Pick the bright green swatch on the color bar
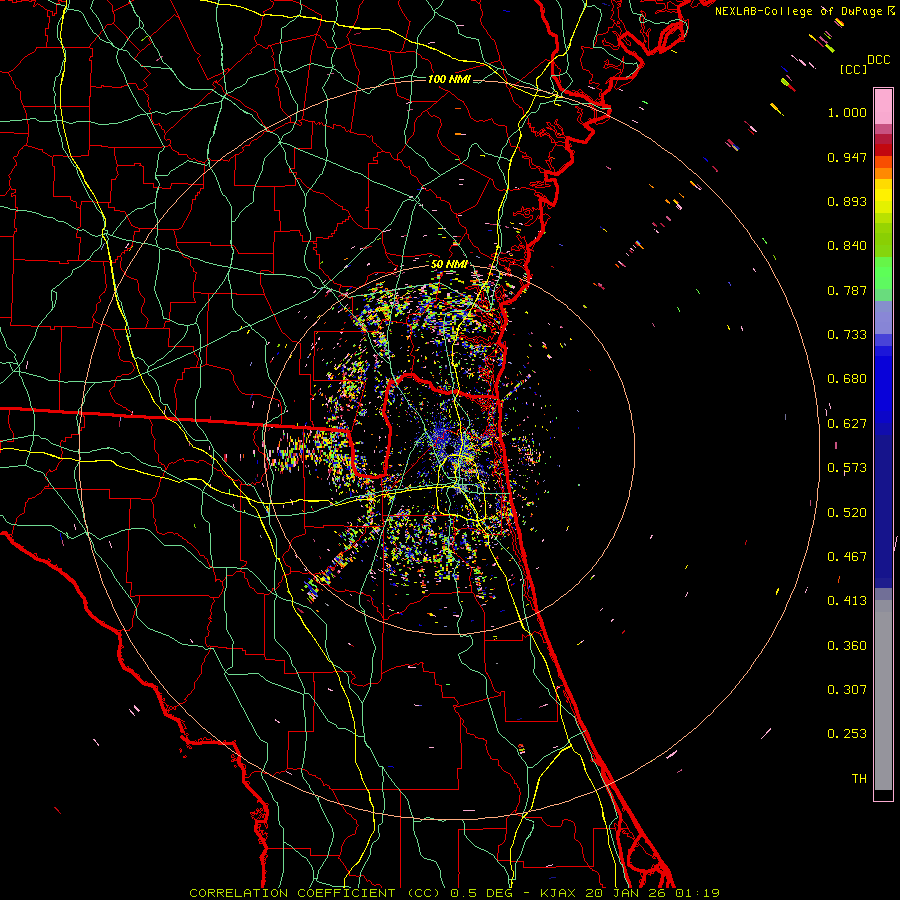900x900 pixels. click(x=883, y=273)
